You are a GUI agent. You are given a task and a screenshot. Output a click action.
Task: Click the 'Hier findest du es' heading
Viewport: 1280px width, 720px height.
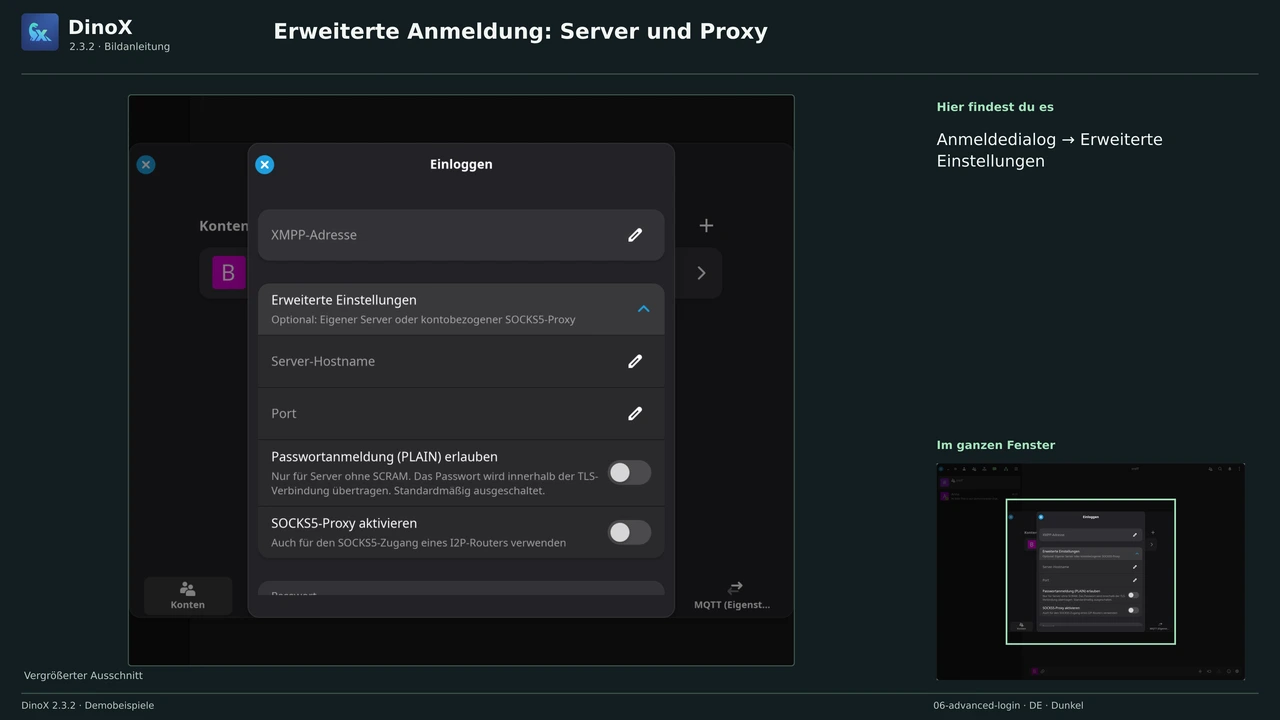(995, 107)
